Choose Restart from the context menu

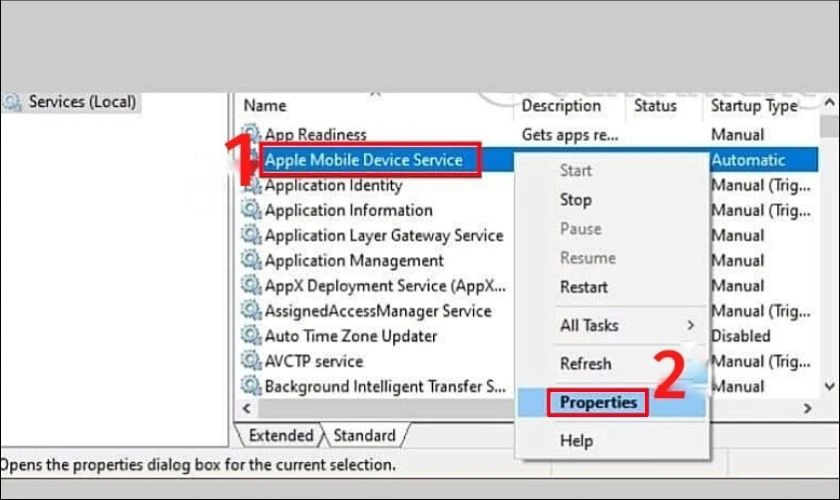click(583, 287)
